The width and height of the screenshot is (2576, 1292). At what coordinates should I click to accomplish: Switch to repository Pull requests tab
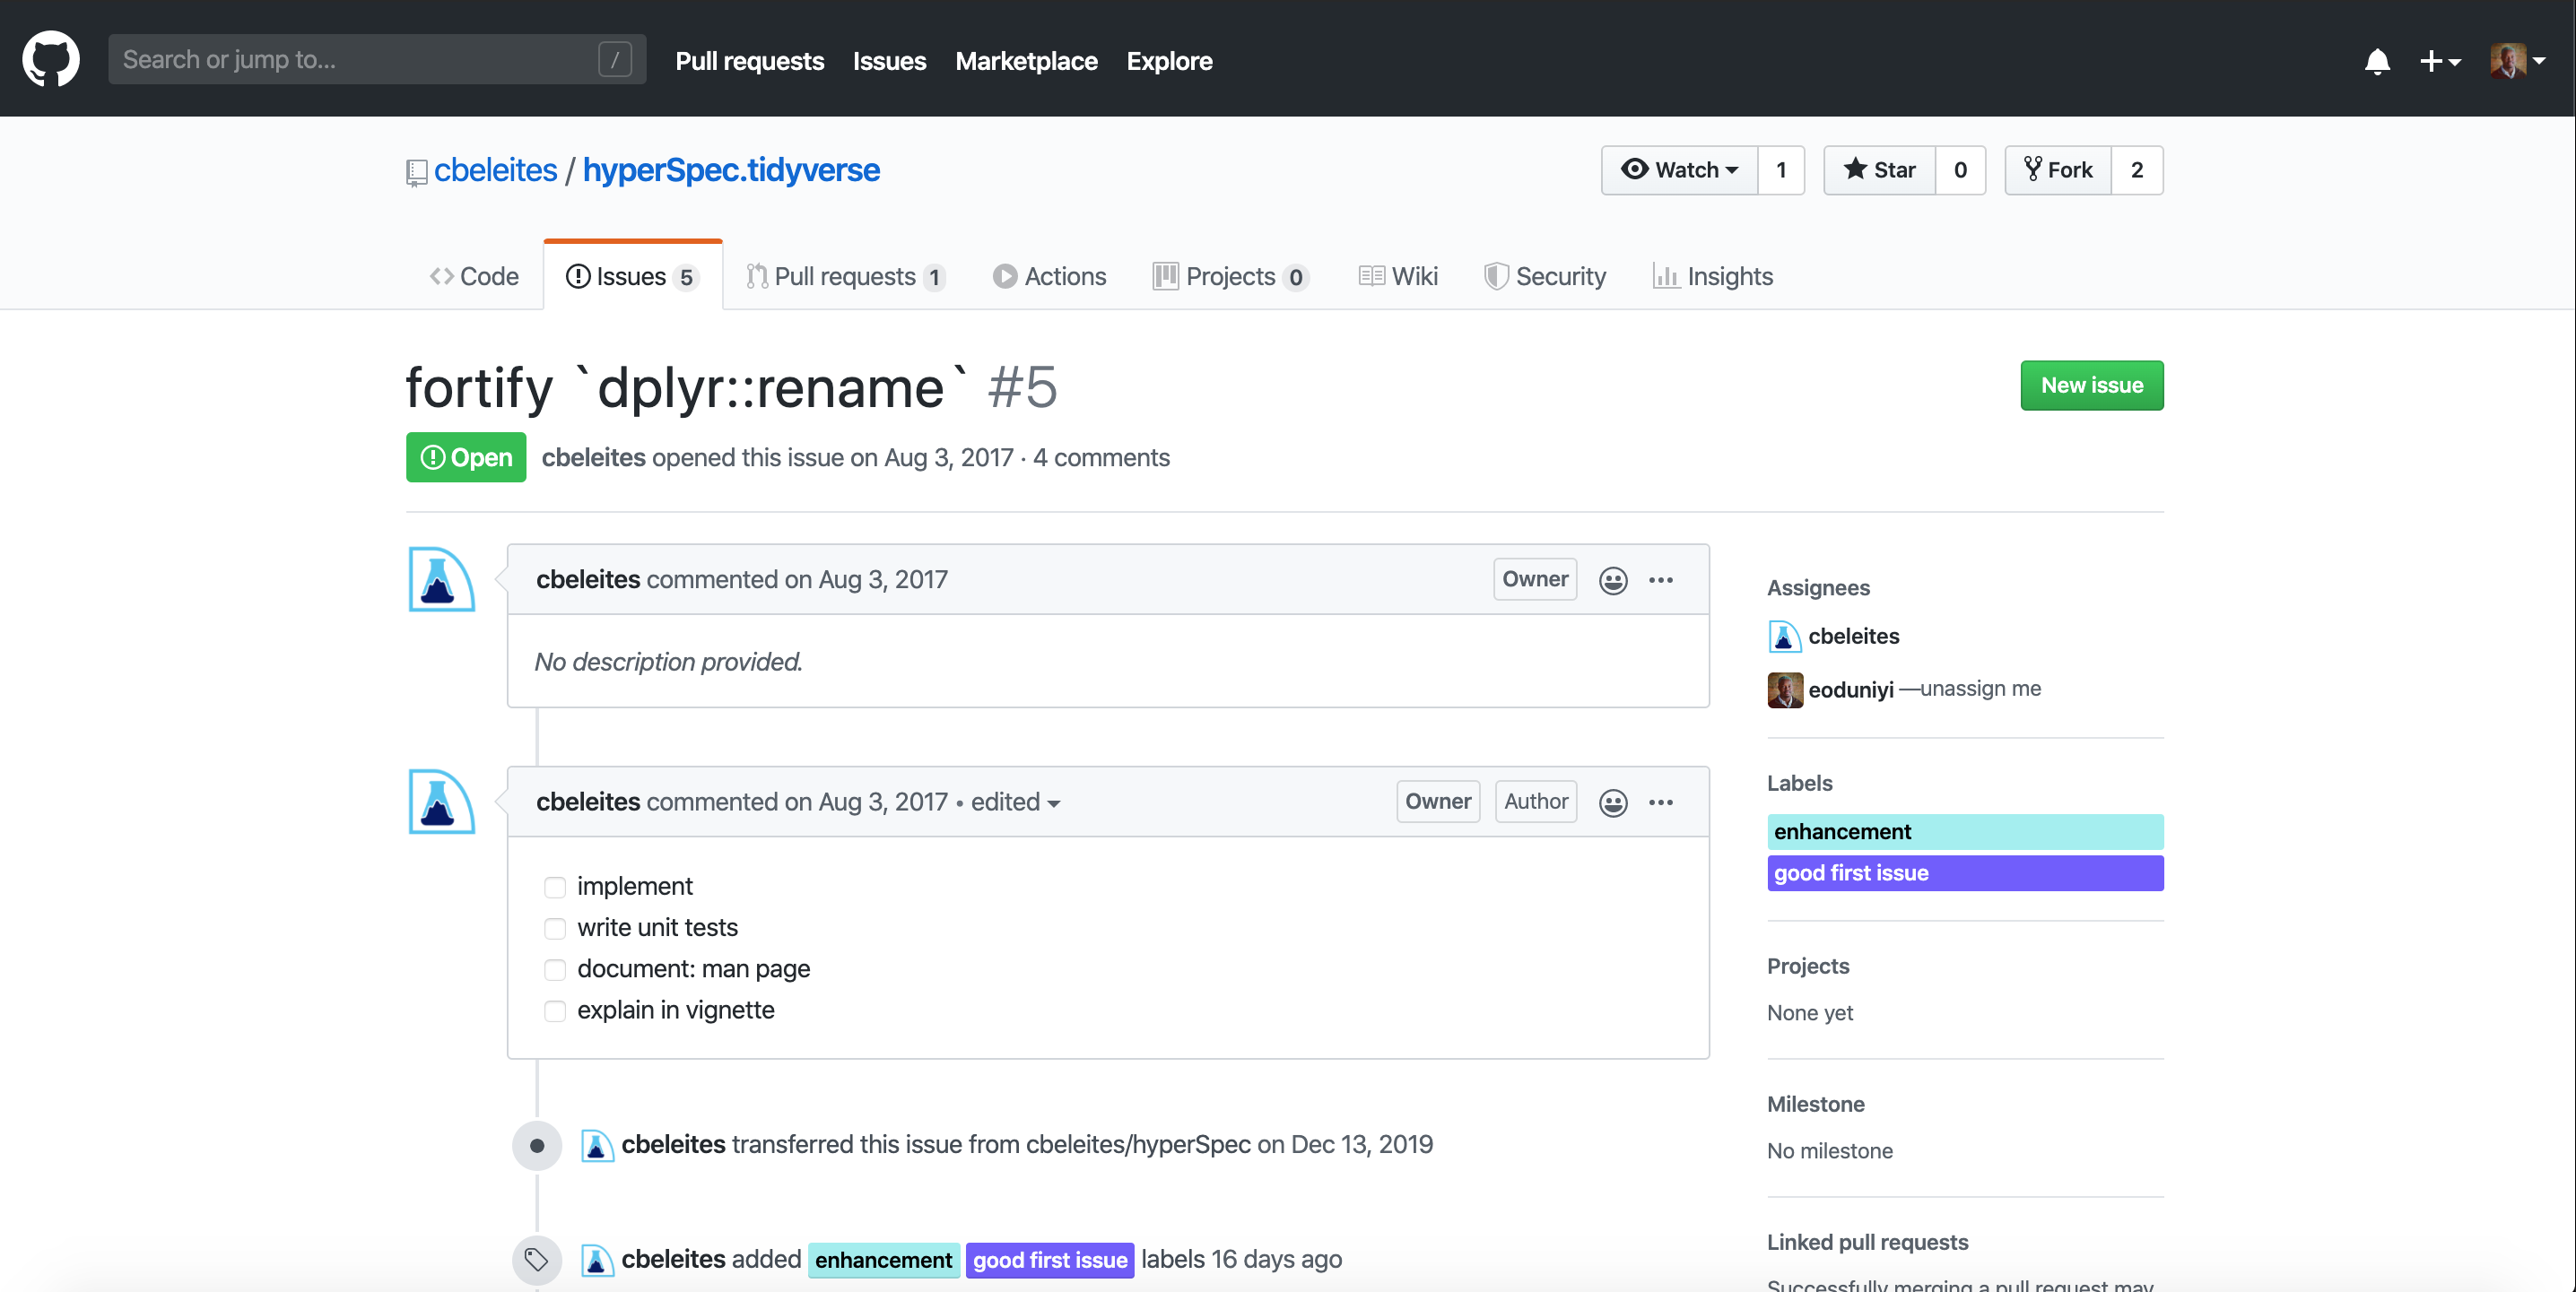pyautogui.click(x=845, y=276)
